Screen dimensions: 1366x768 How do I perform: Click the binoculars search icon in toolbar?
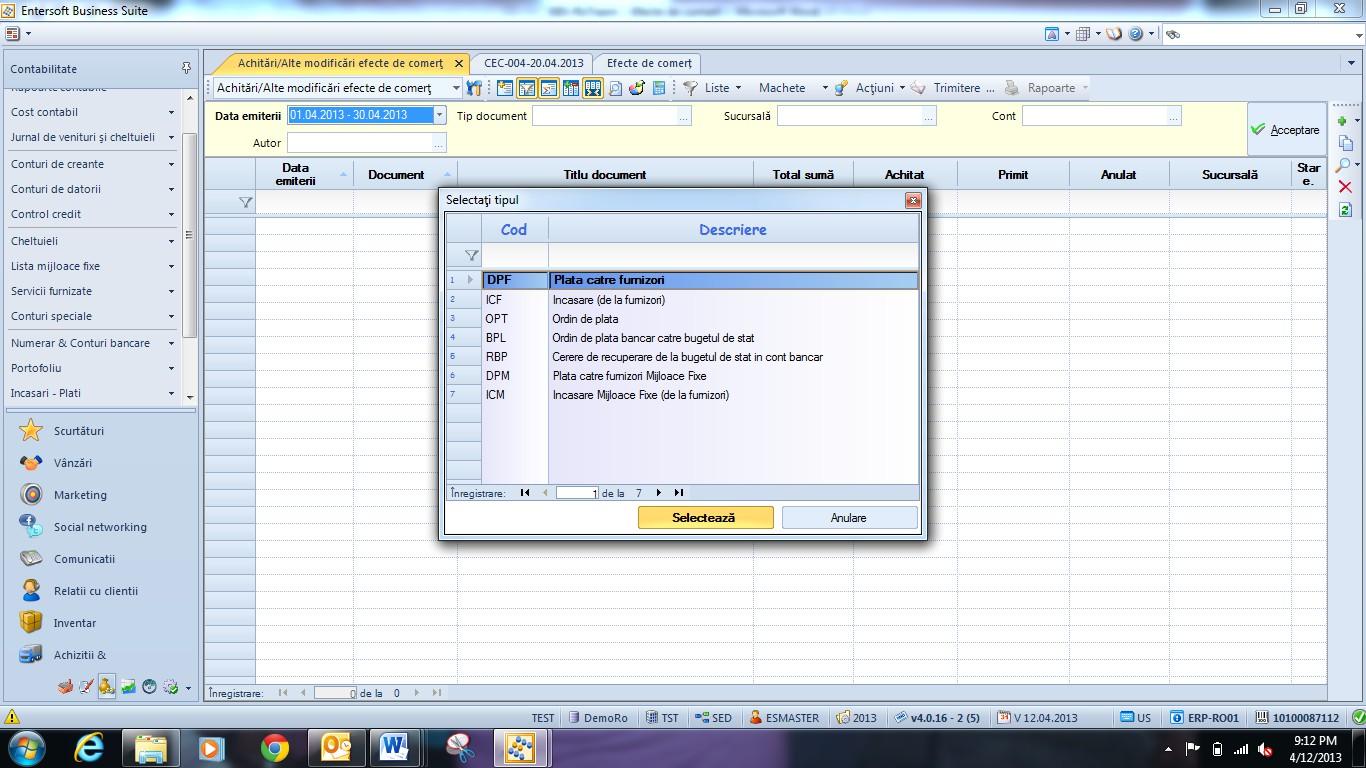474,88
